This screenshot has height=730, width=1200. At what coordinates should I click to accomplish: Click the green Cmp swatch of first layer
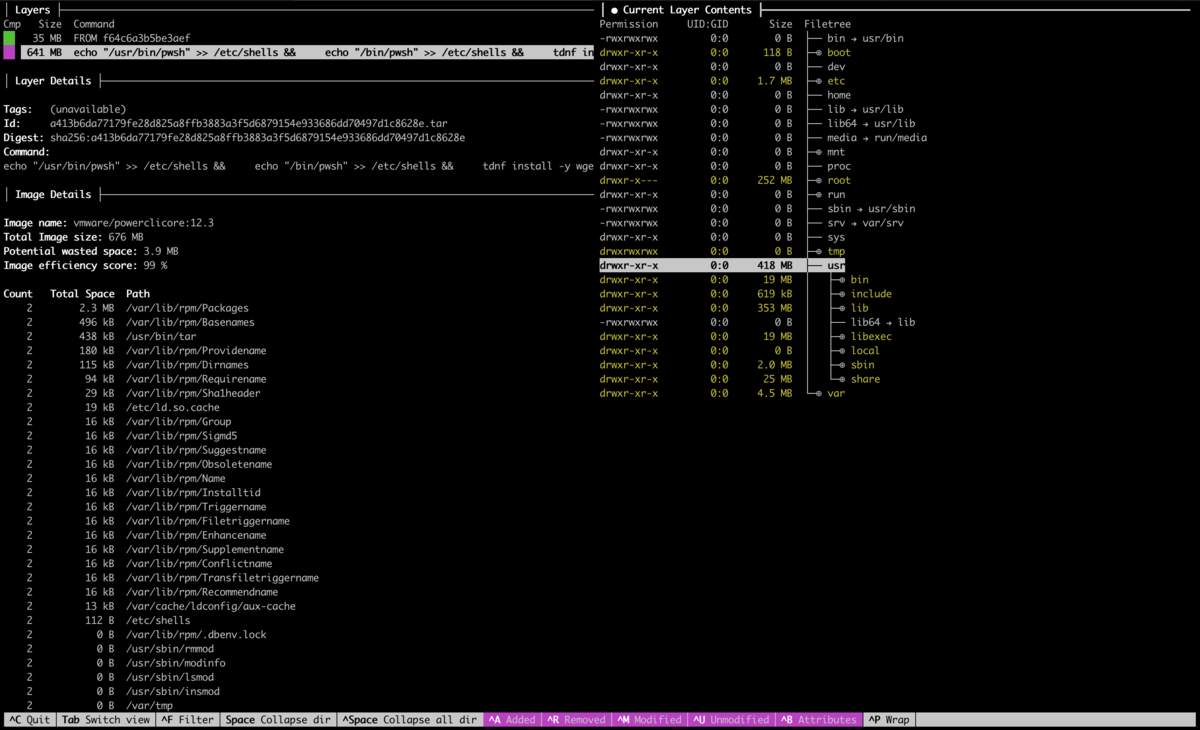(x=9, y=38)
